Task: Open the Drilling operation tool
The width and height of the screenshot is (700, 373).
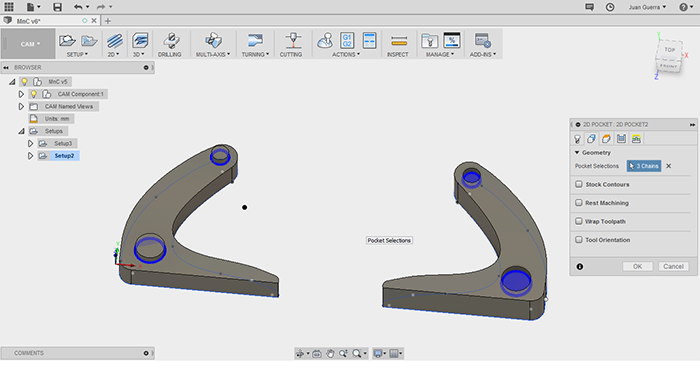Action: (x=171, y=41)
